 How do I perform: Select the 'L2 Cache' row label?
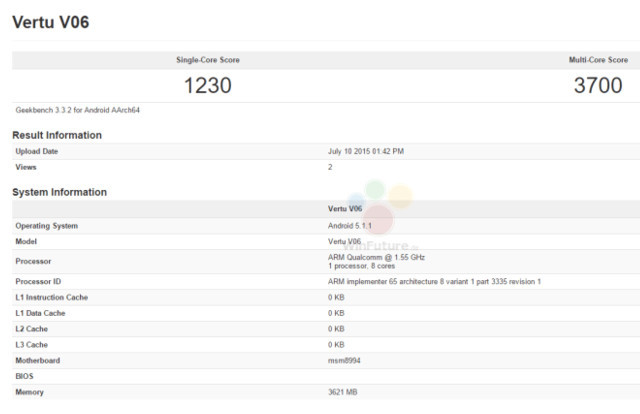pos(32,329)
